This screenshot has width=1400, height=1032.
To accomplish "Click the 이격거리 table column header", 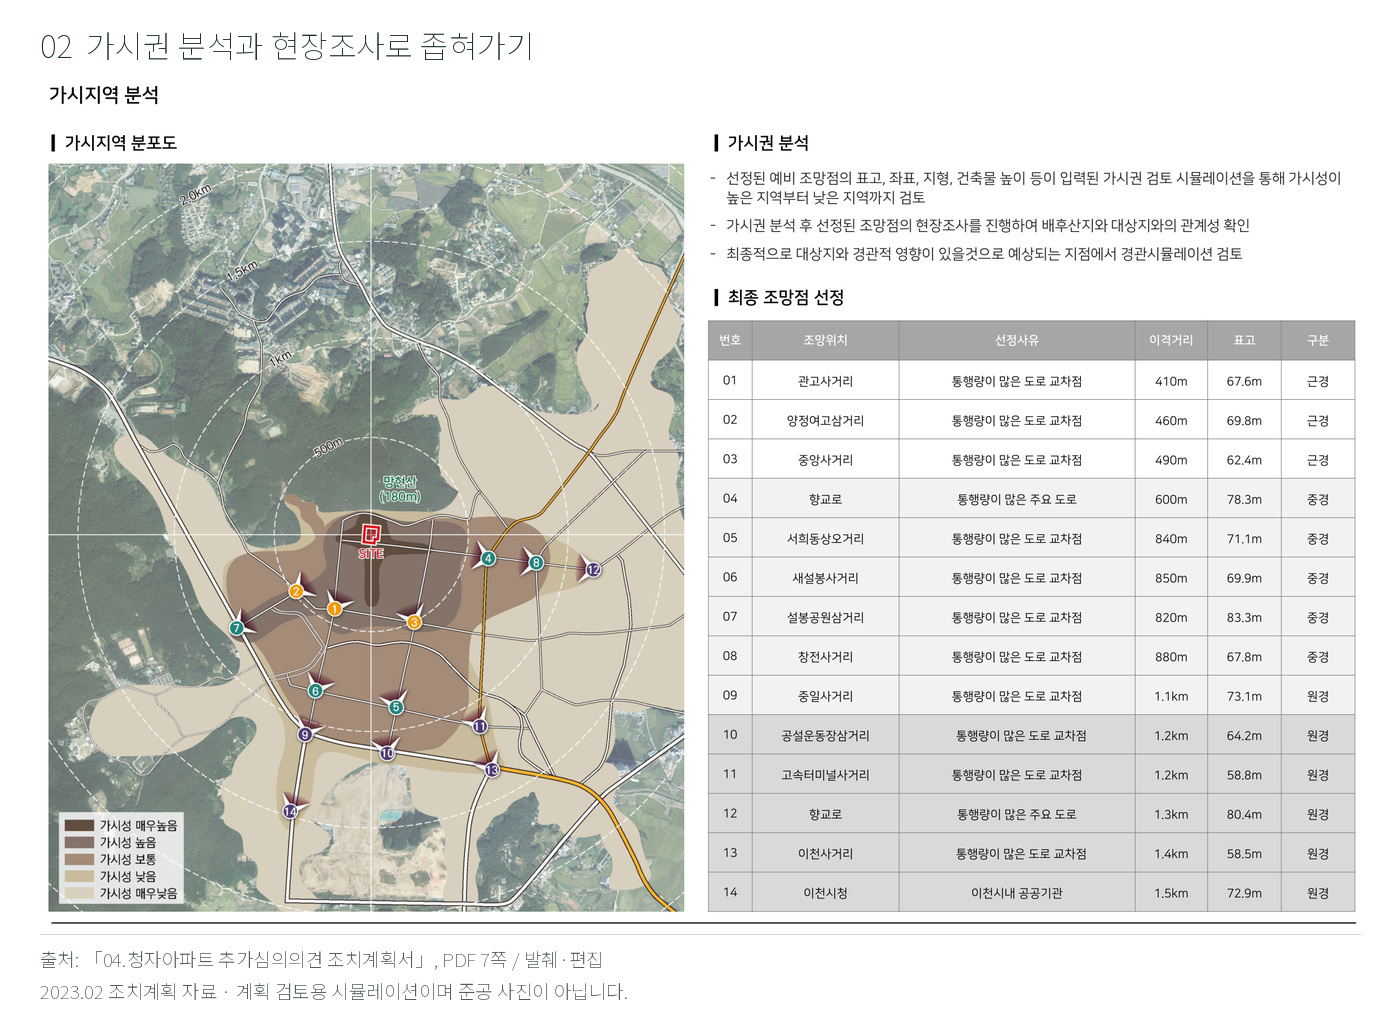I will pyautogui.click(x=1171, y=340).
